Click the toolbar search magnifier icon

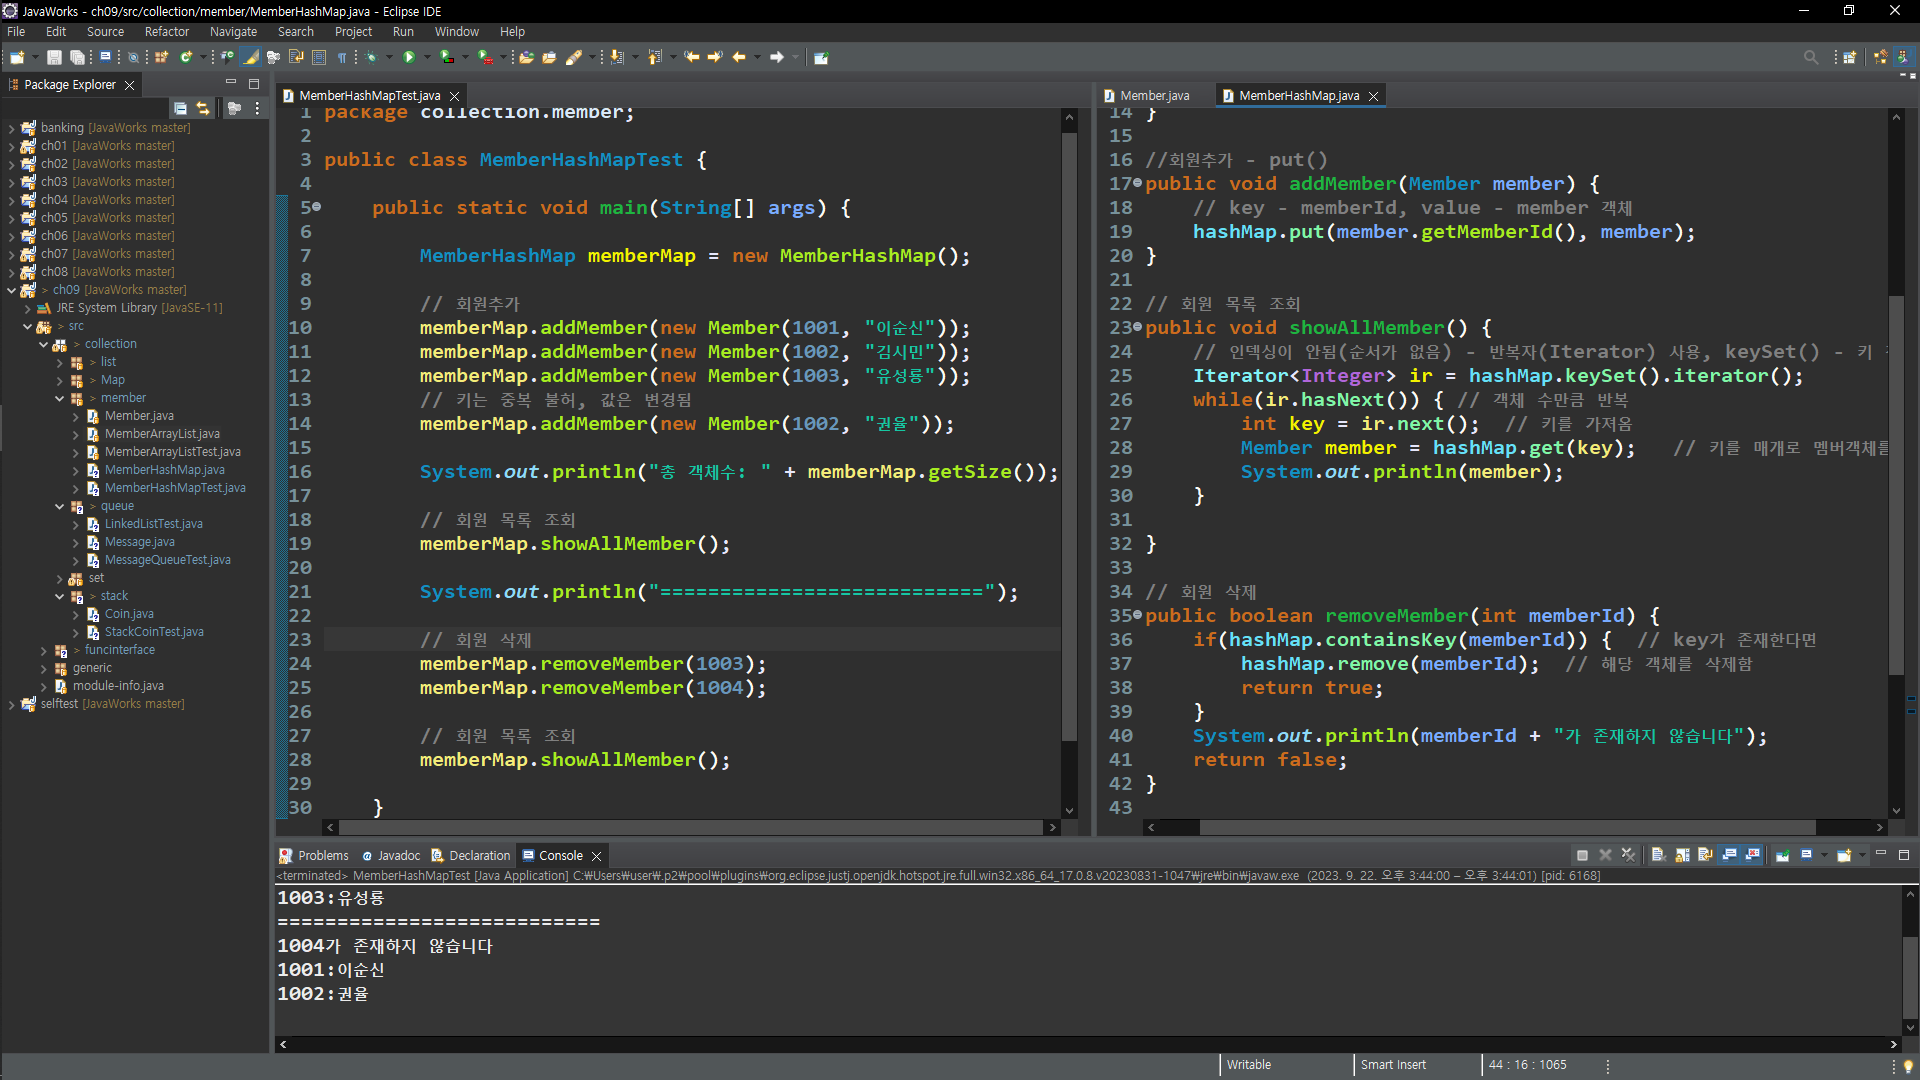click(x=1810, y=57)
